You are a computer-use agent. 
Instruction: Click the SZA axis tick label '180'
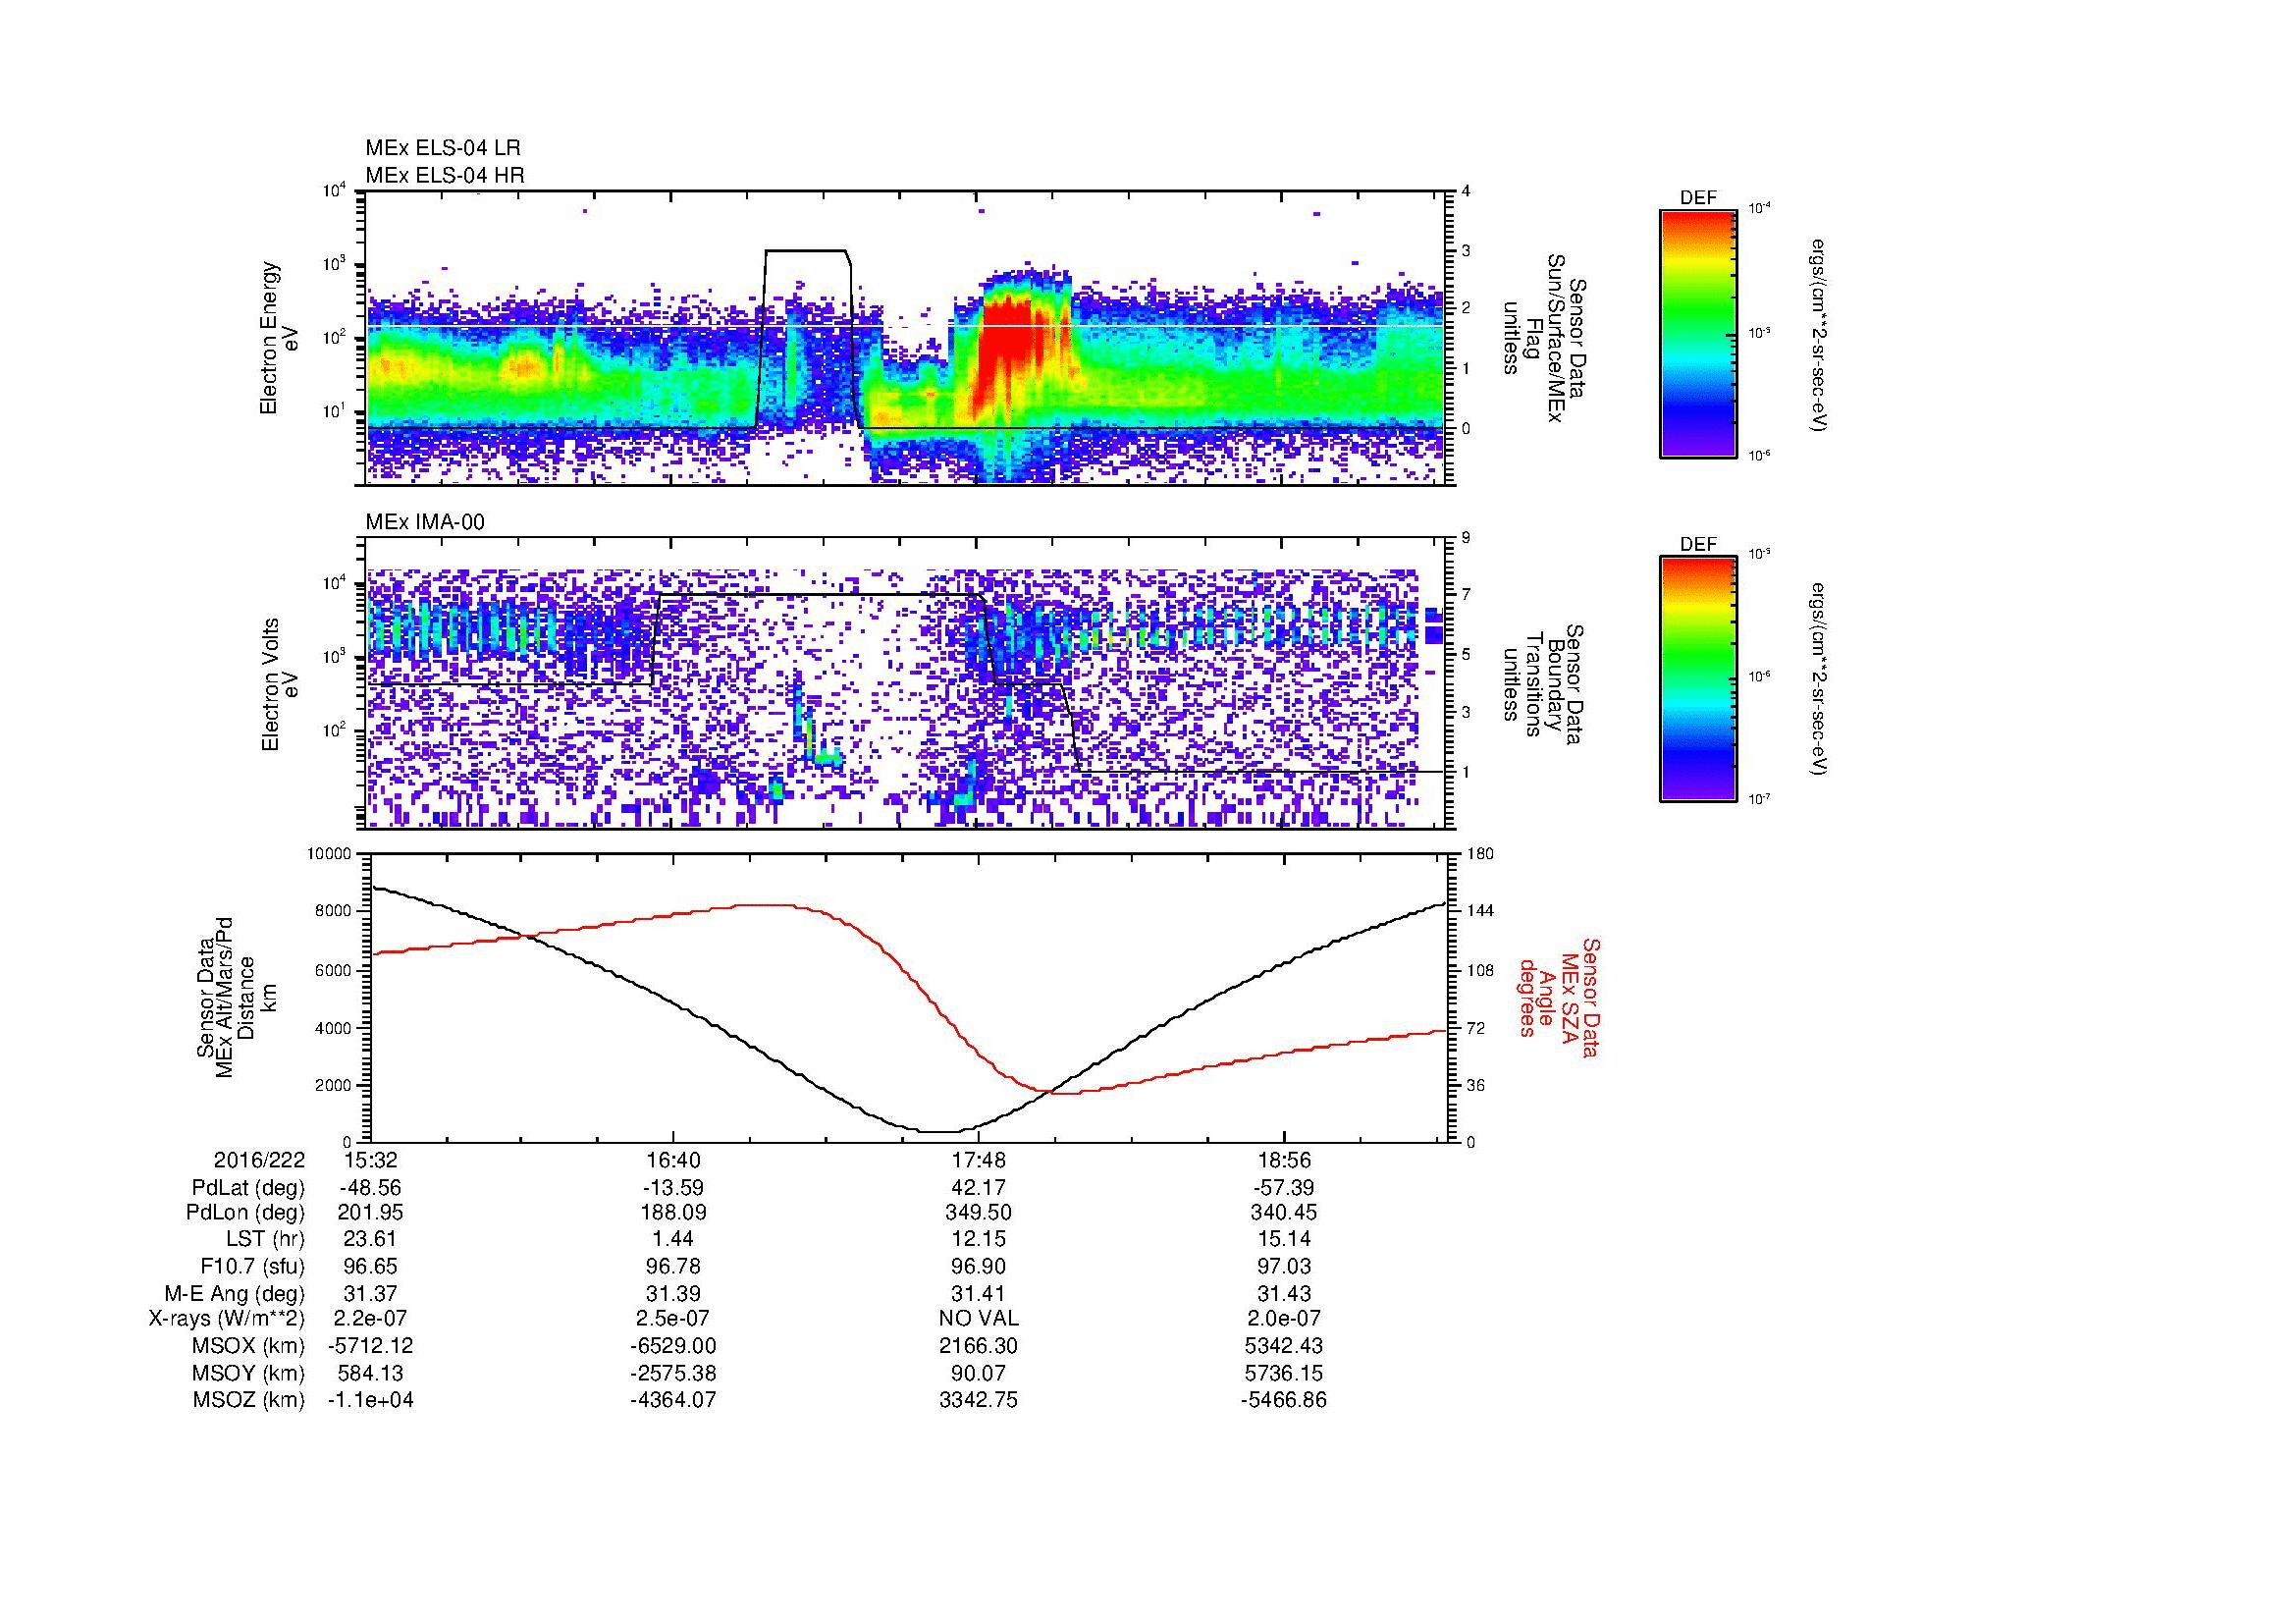(x=1479, y=854)
